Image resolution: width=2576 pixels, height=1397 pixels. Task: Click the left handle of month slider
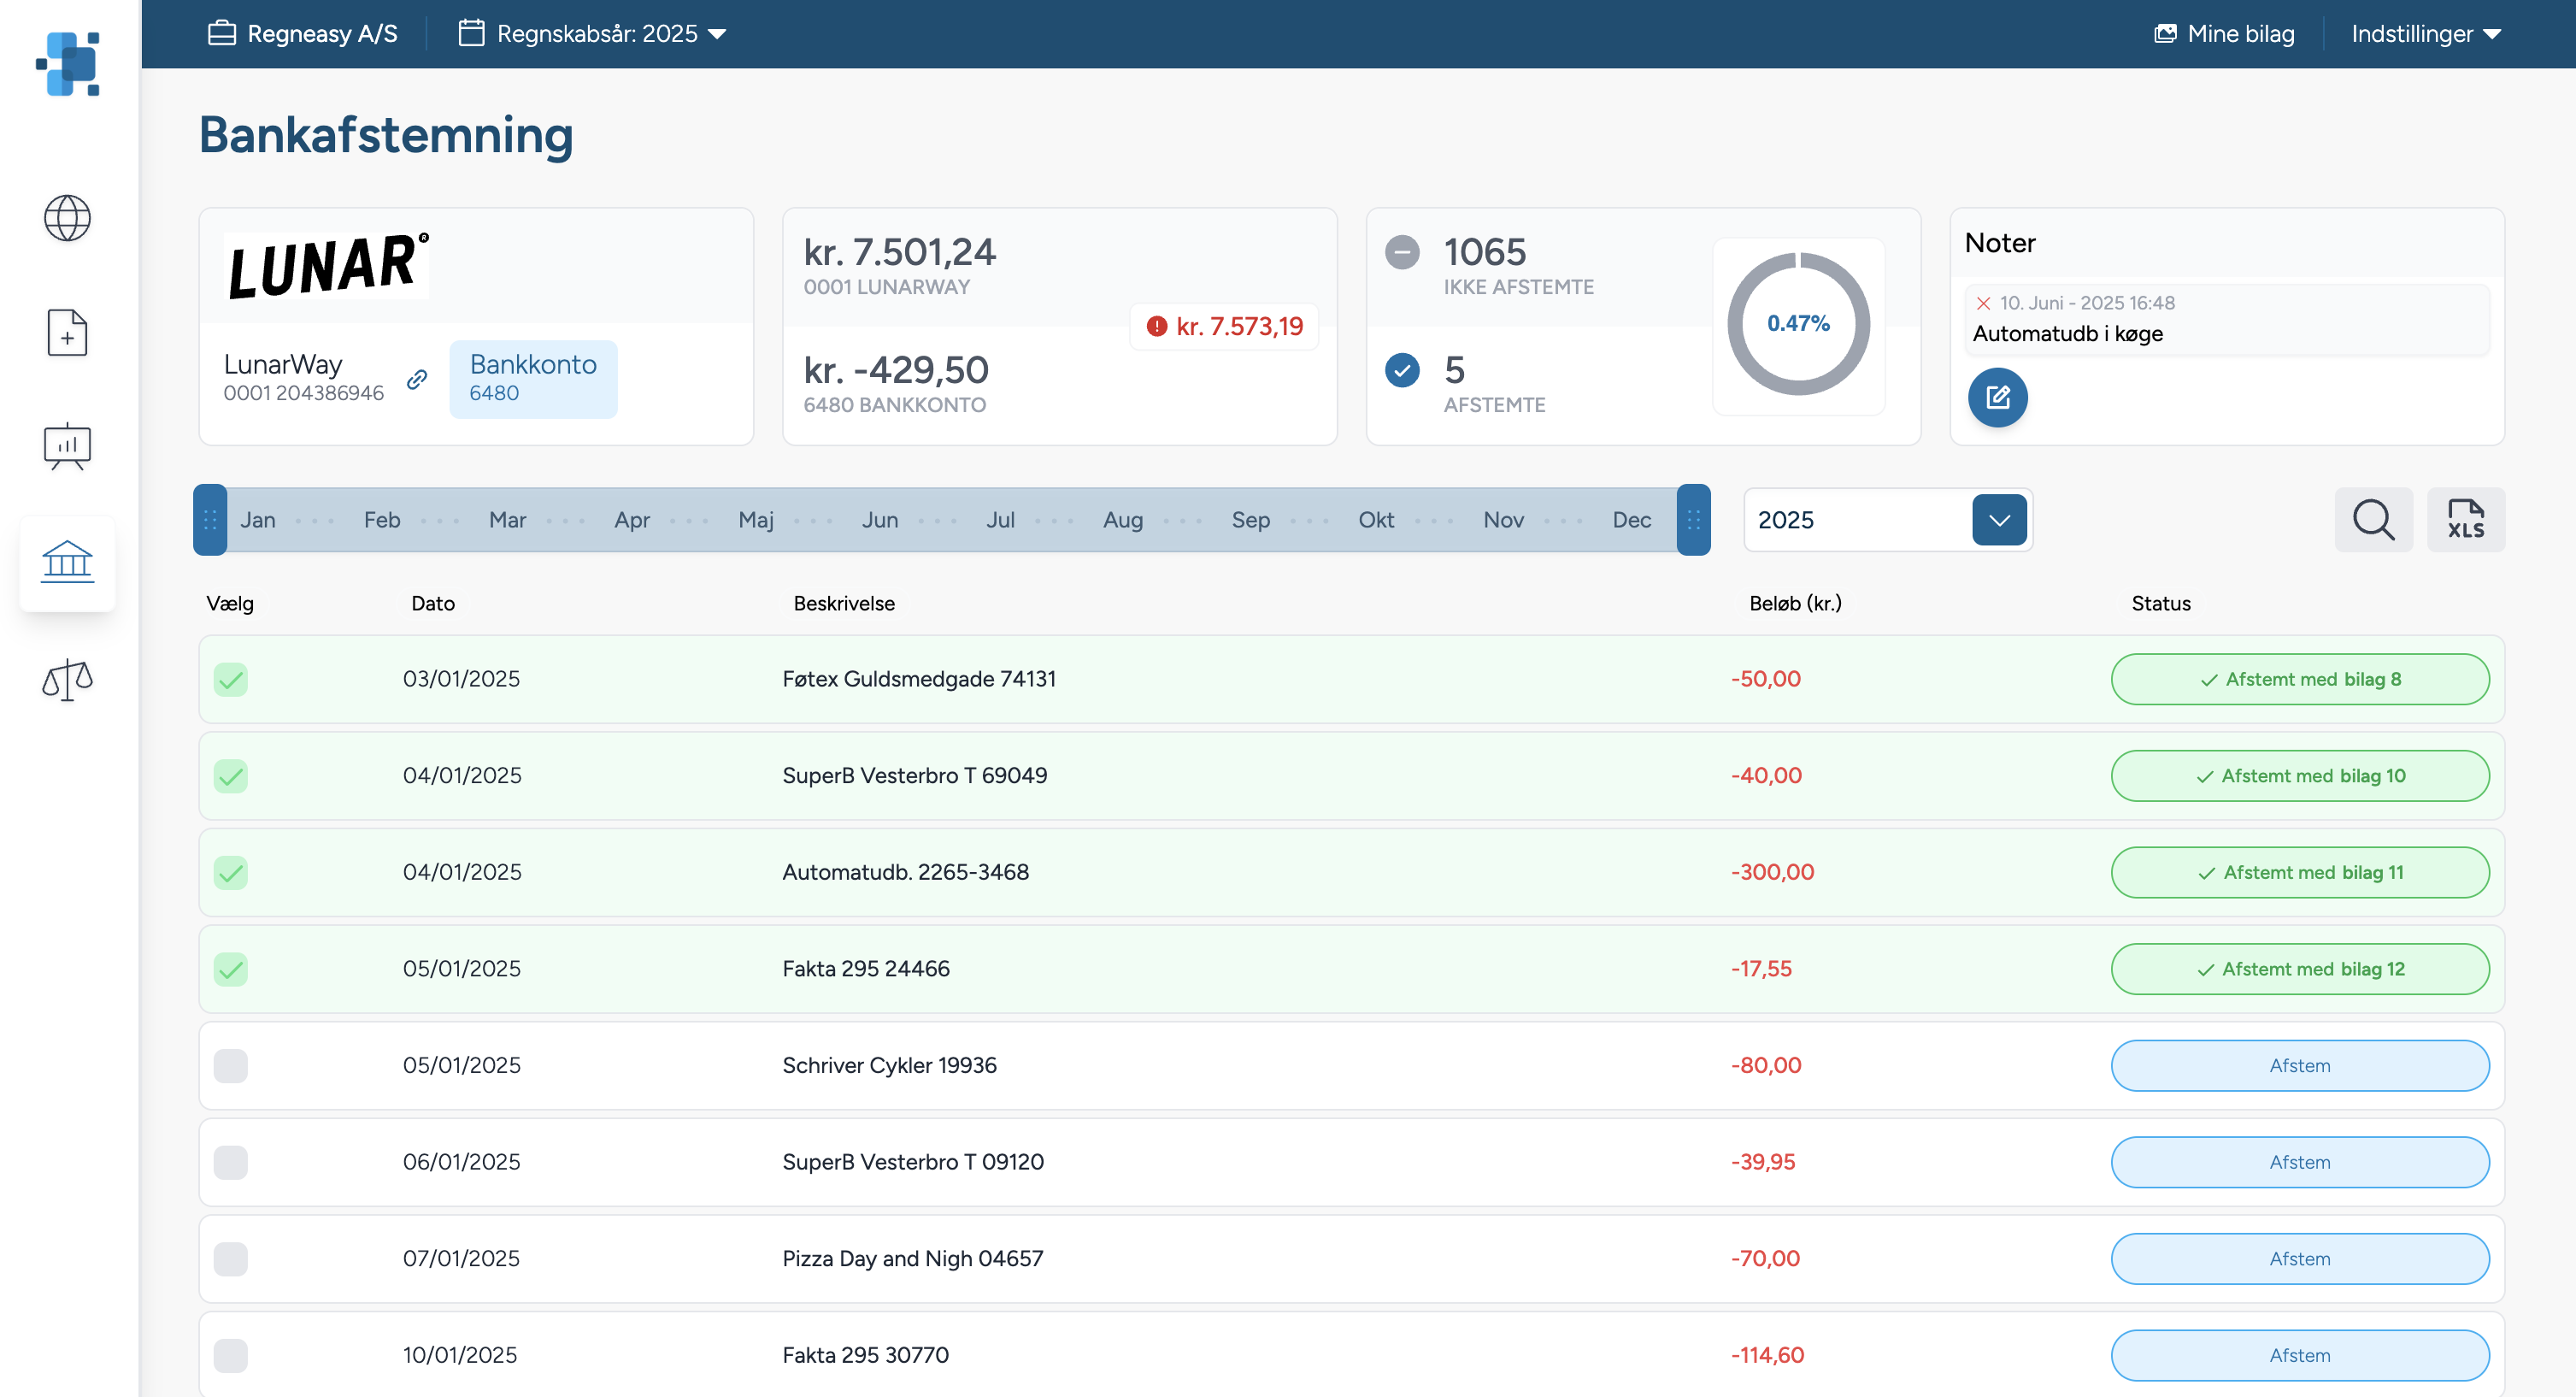click(x=210, y=520)
